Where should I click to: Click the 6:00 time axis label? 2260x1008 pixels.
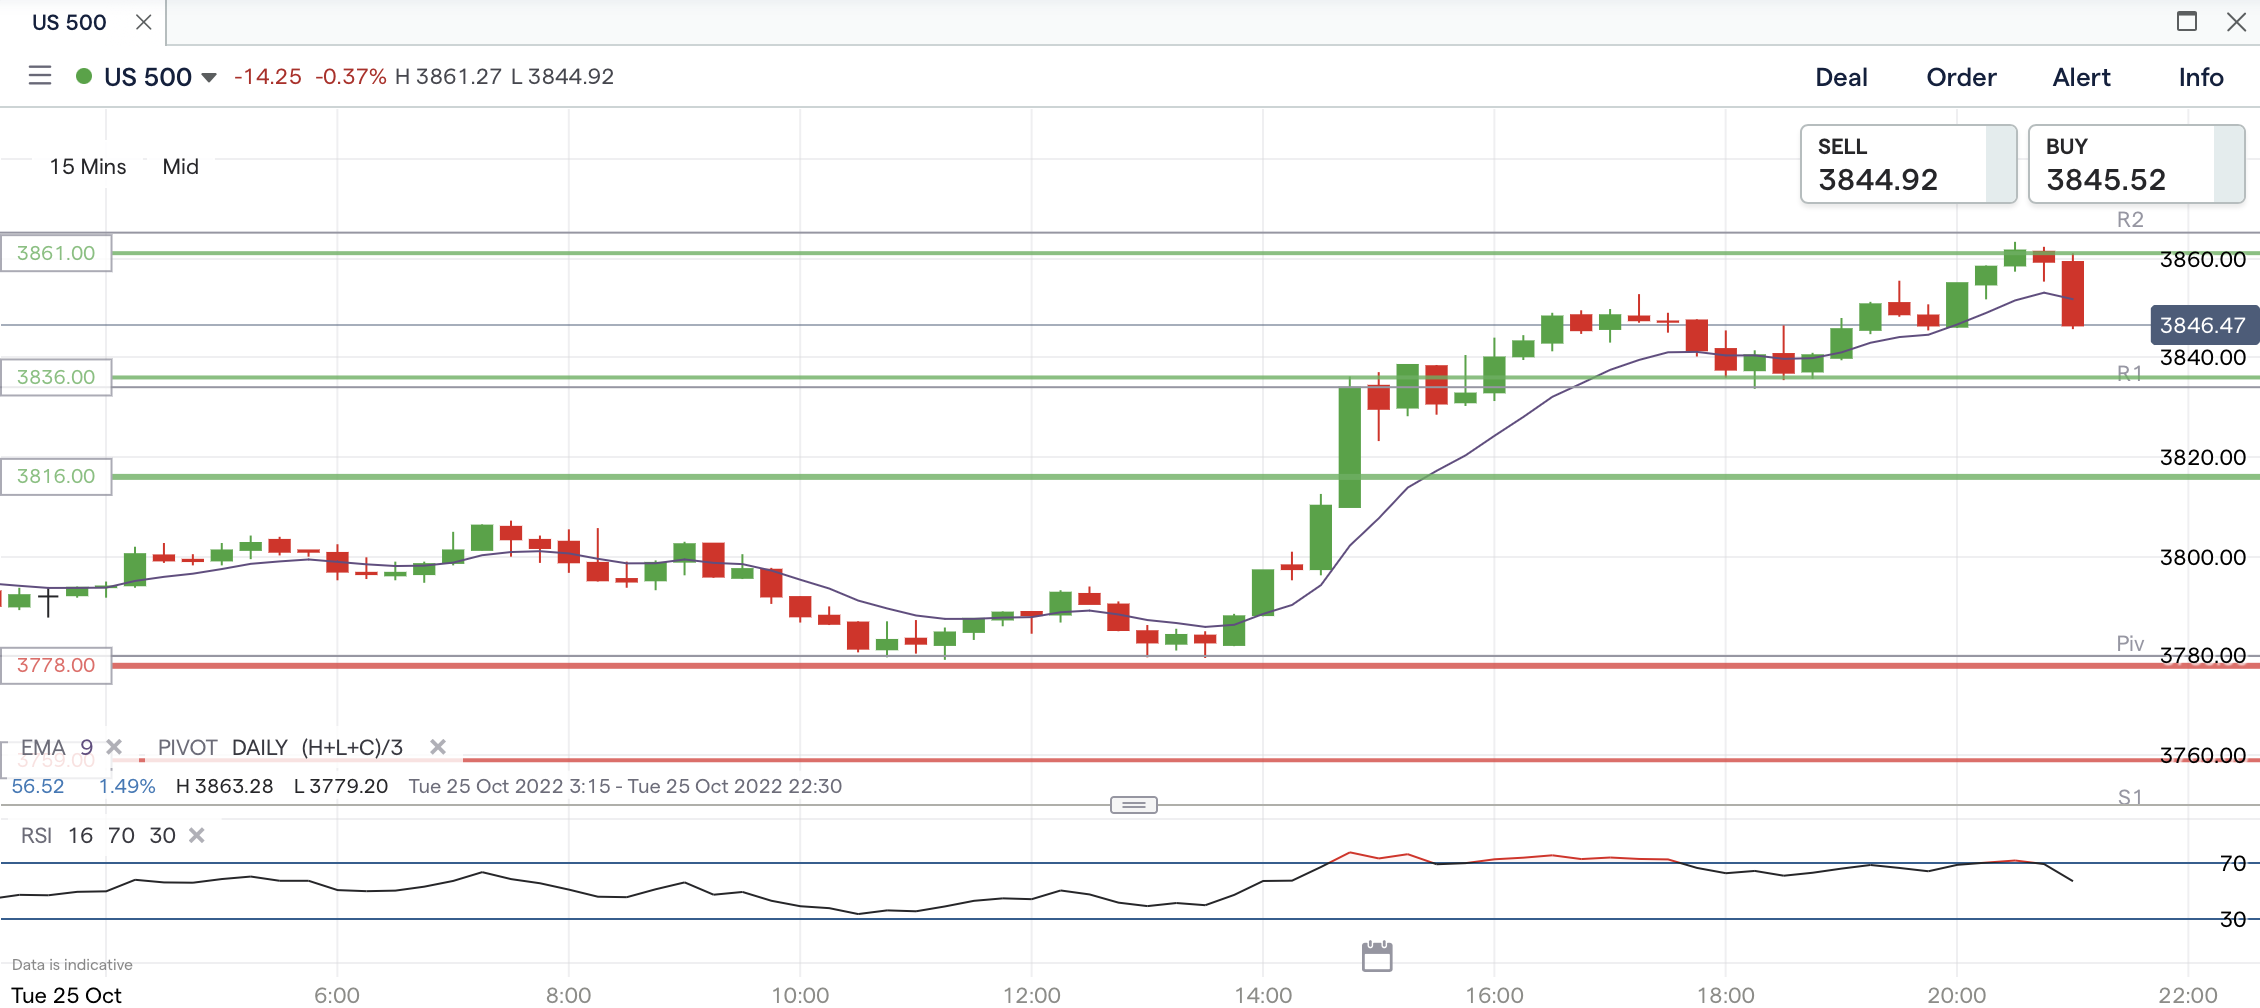pos(337,995)
